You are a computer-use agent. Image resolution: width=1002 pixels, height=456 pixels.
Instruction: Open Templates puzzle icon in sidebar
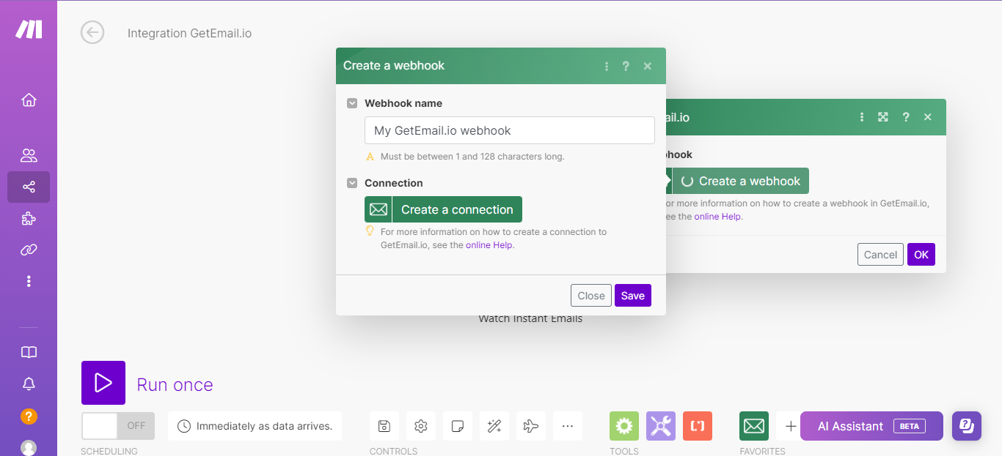coord(29,219)
